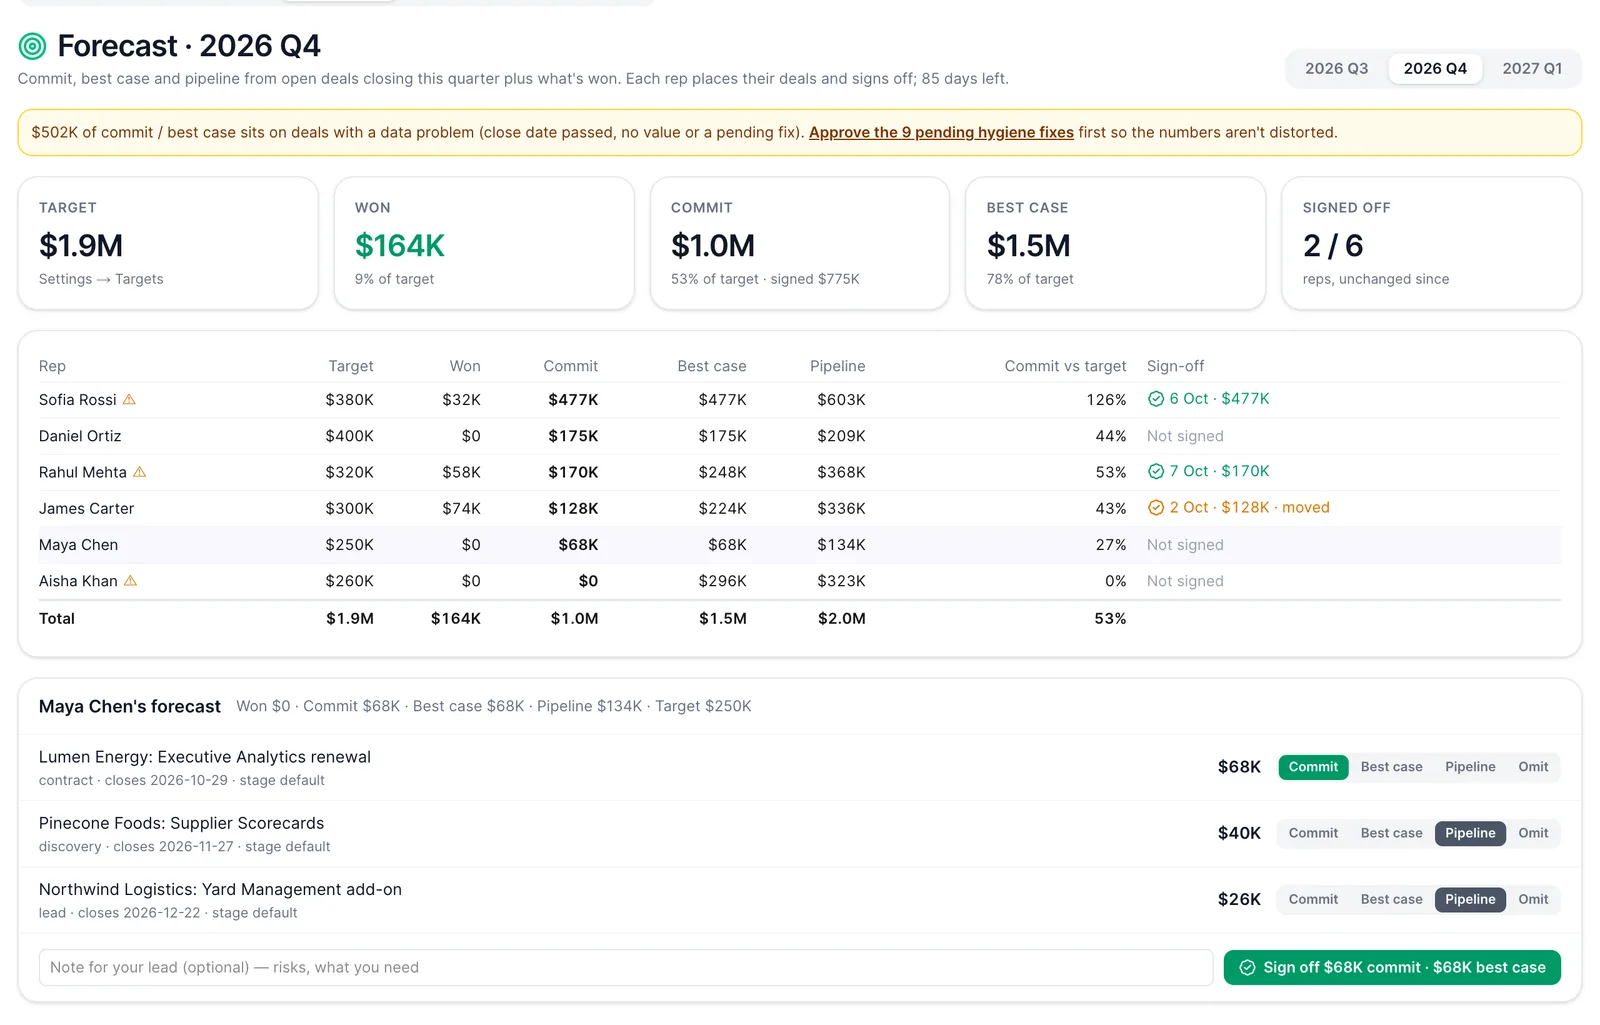
Task: Select Daniel Ortiz rep row
Action: (800, 436)
